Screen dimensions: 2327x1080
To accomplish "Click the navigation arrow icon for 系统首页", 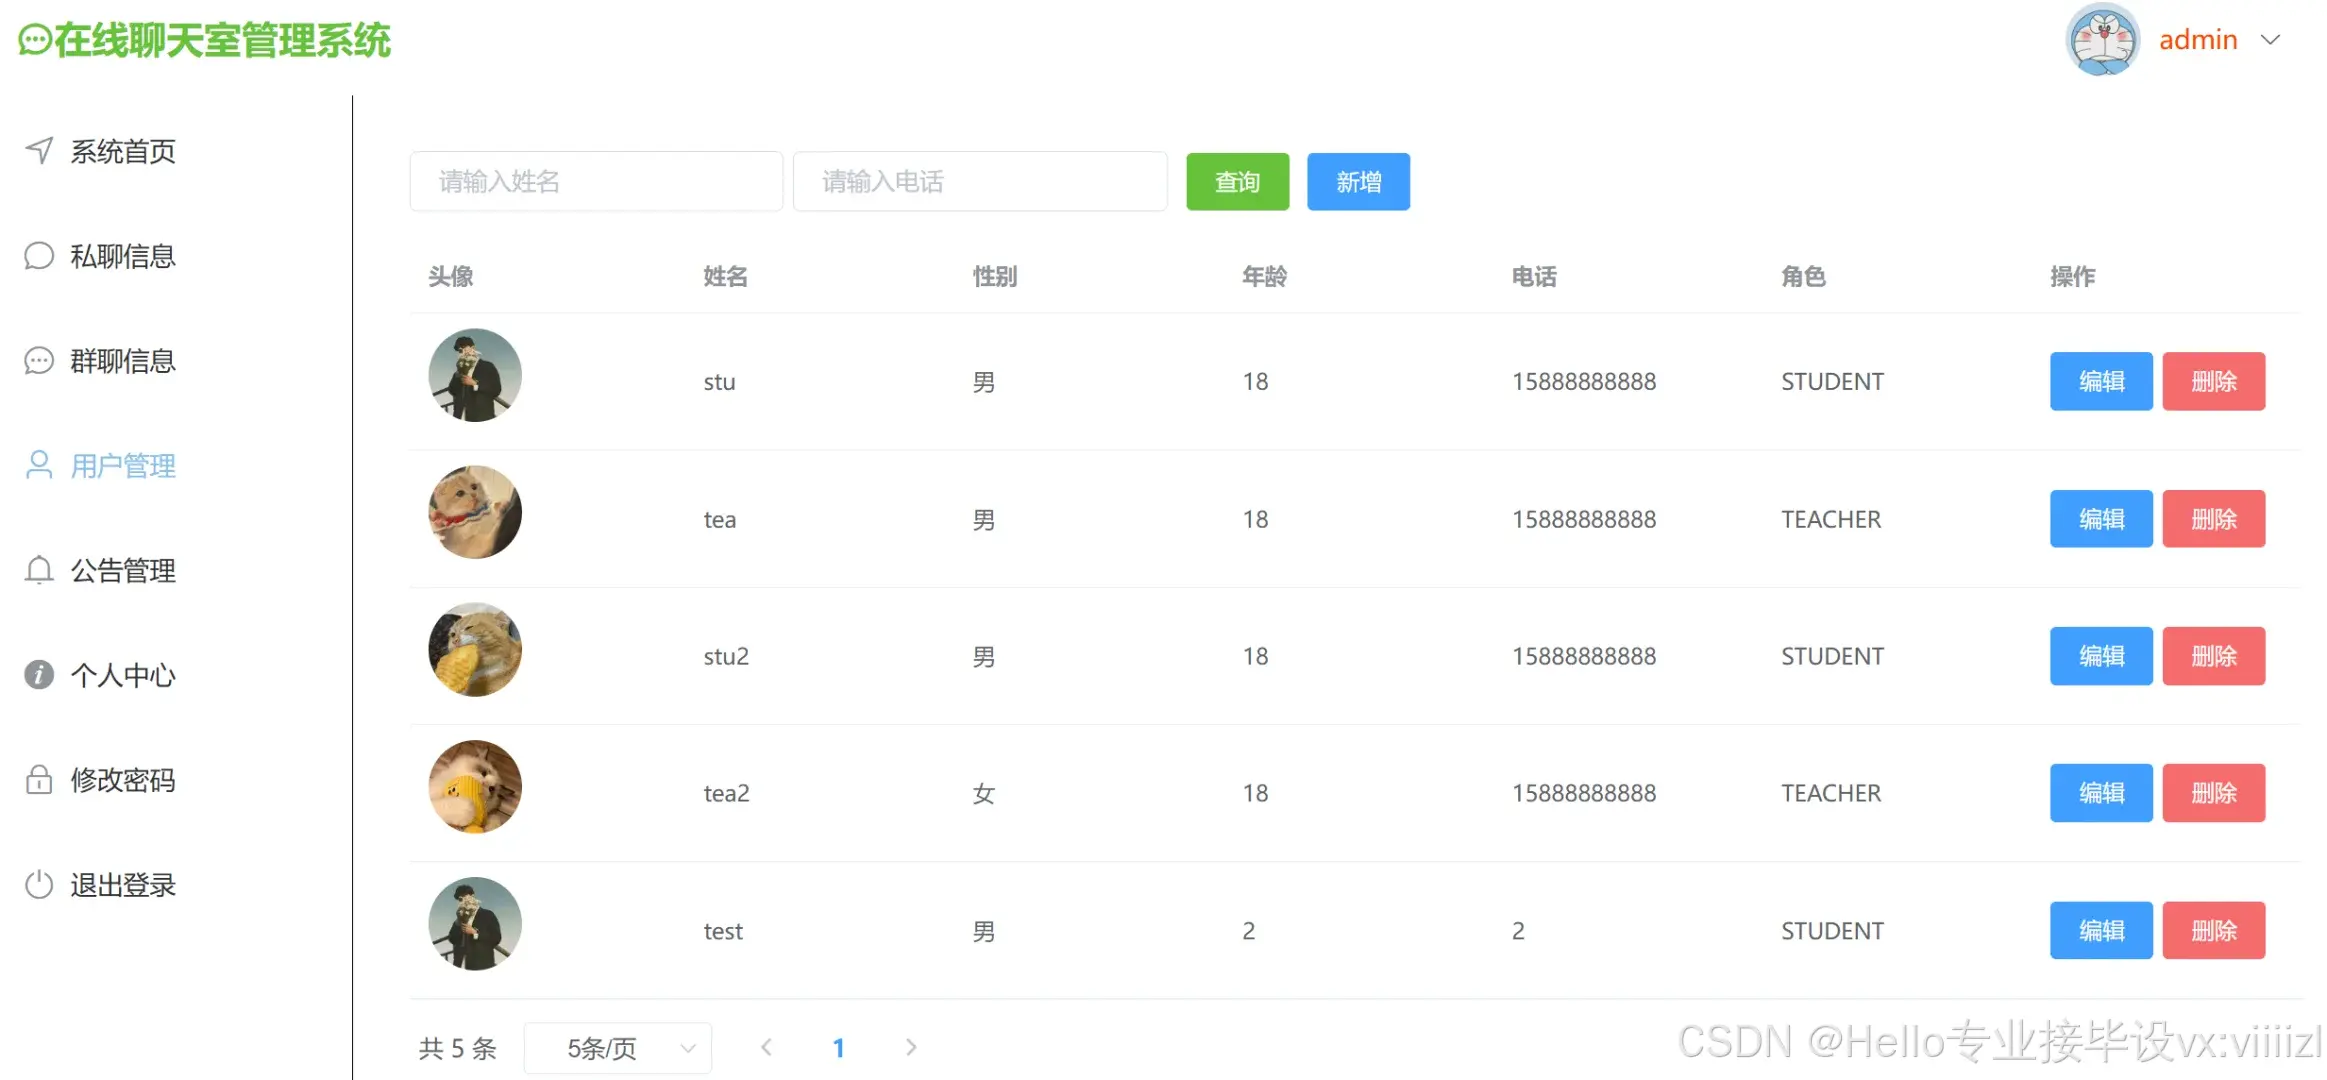I will [39, 150].
